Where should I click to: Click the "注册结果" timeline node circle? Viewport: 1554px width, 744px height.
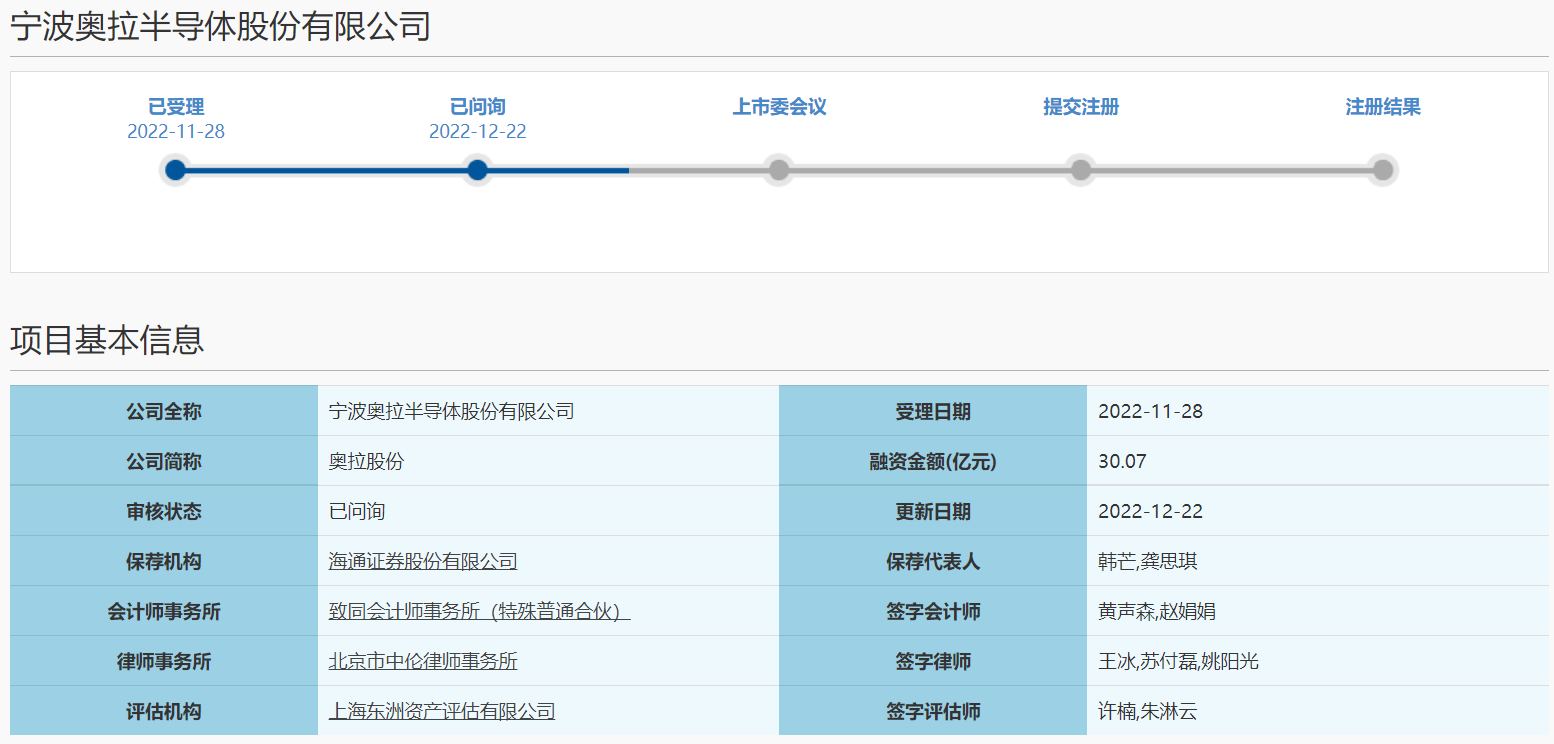pyautogui.click(x=1382, y=170)
